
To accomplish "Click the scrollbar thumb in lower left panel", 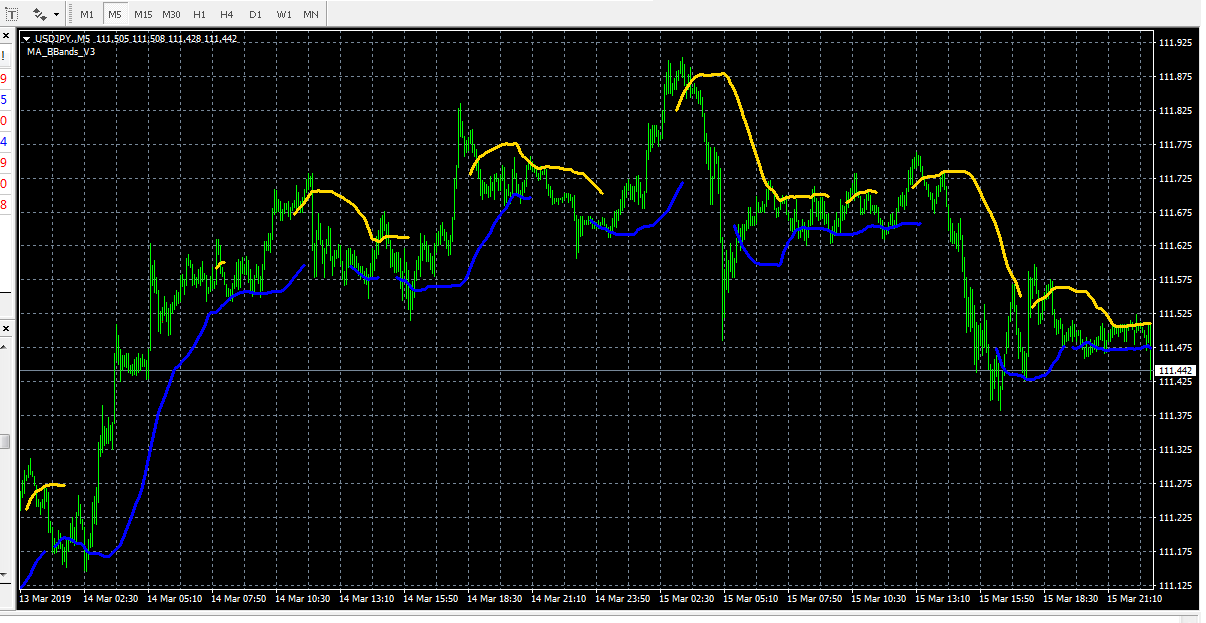I will [5, 441].
